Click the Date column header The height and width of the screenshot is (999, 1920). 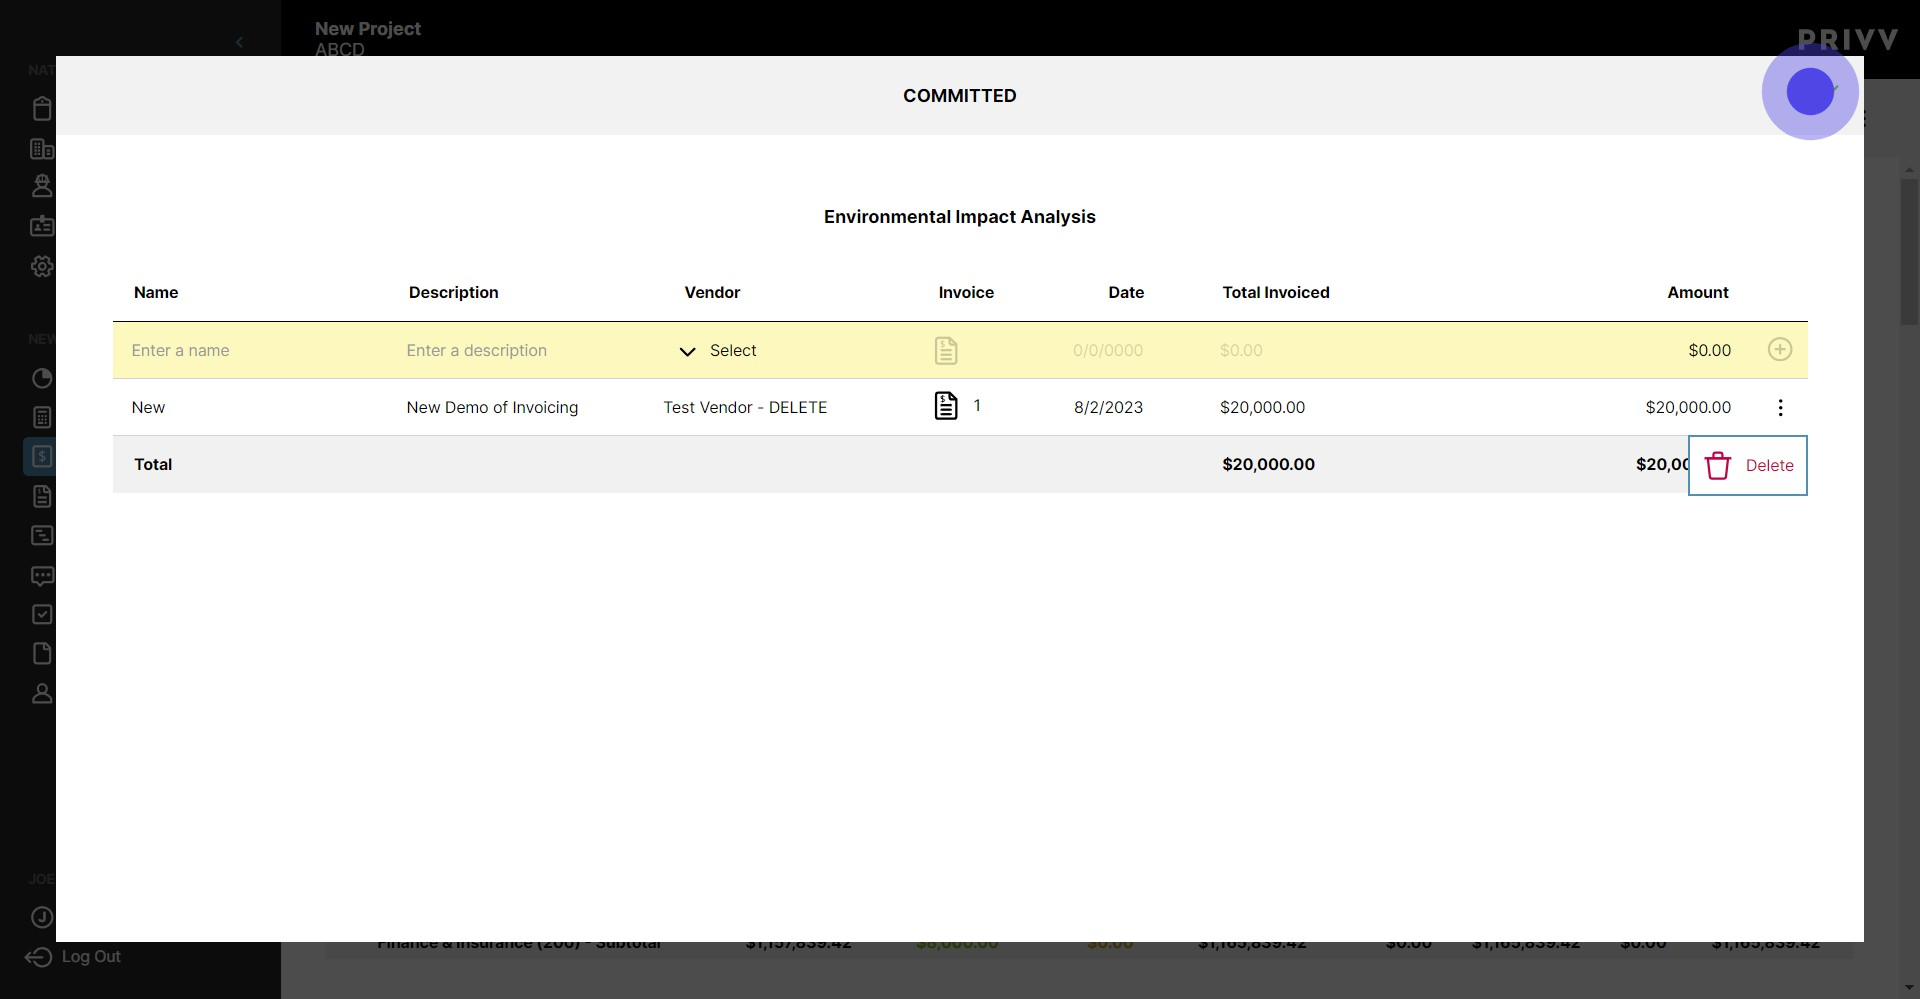coord(1126,292)
